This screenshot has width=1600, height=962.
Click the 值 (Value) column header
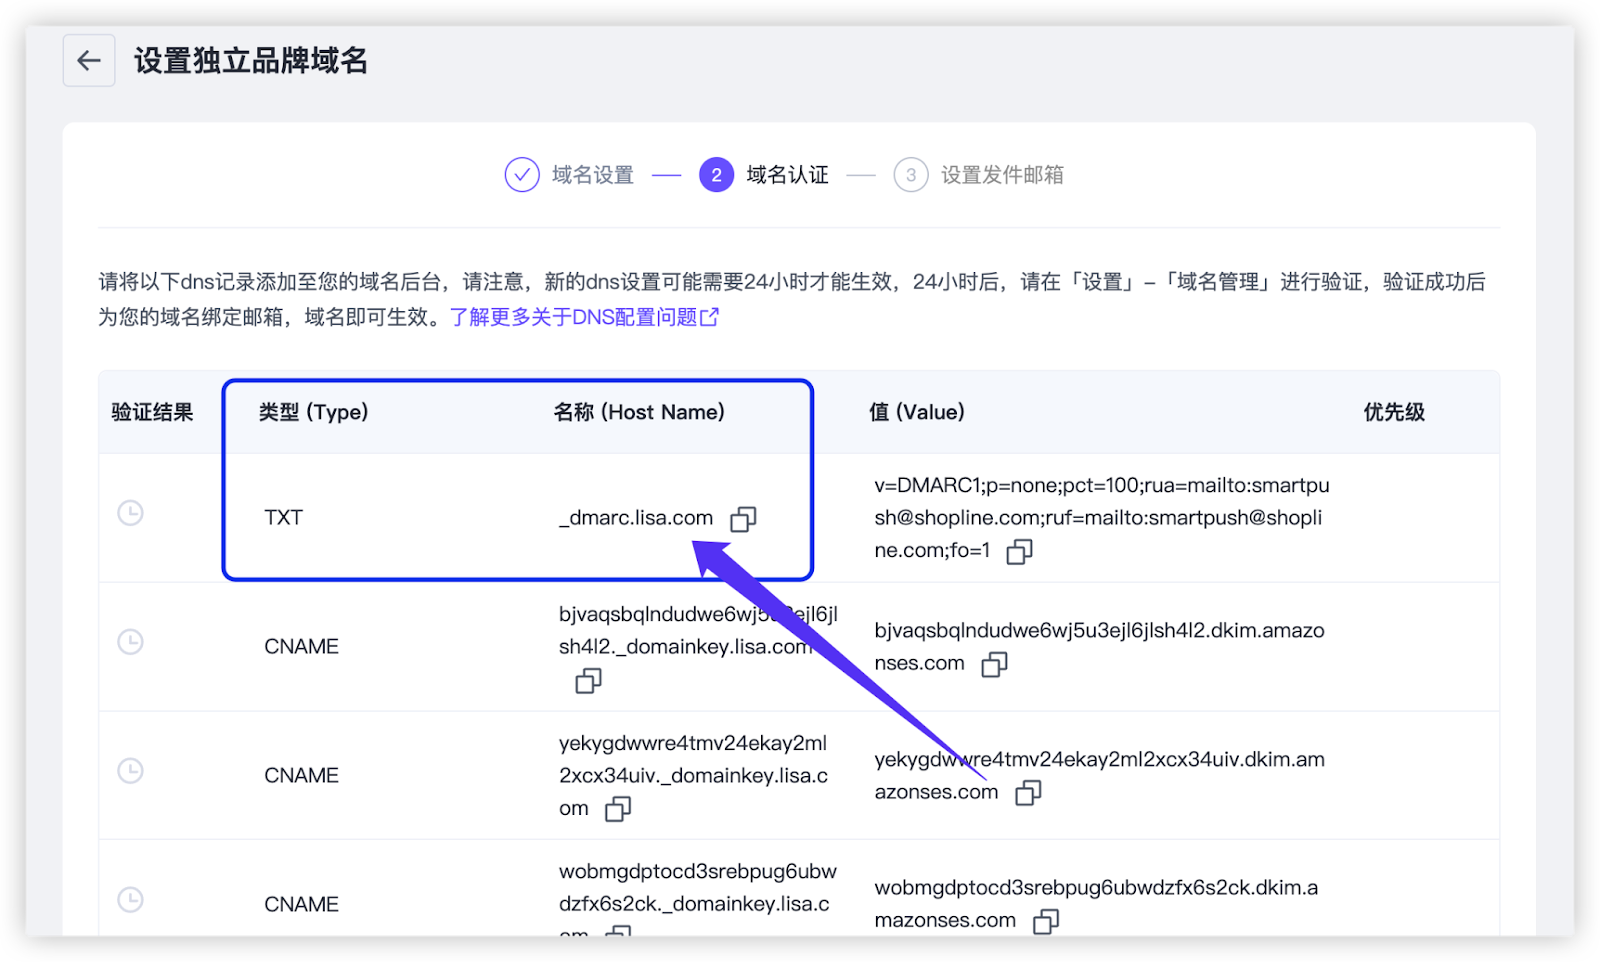pyautogui.click(x=916, y=412)
